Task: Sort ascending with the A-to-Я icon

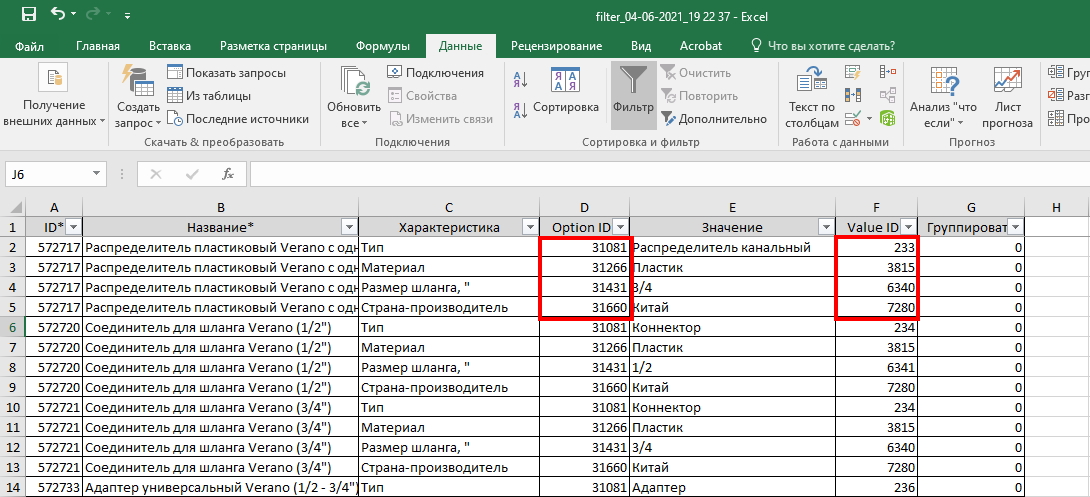Action: [x=520, y=81]
